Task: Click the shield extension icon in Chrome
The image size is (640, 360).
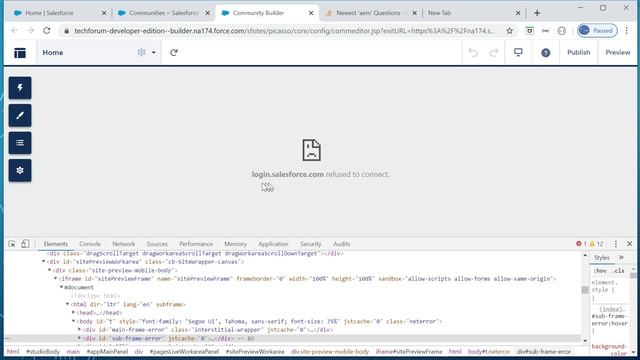Action: click(529, 31)
